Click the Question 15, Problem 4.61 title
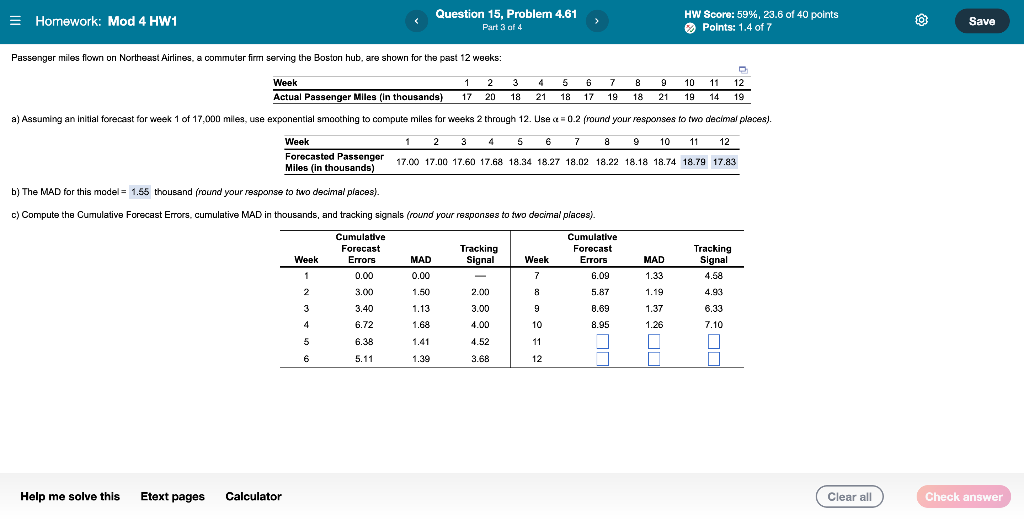 coord(506,14)
